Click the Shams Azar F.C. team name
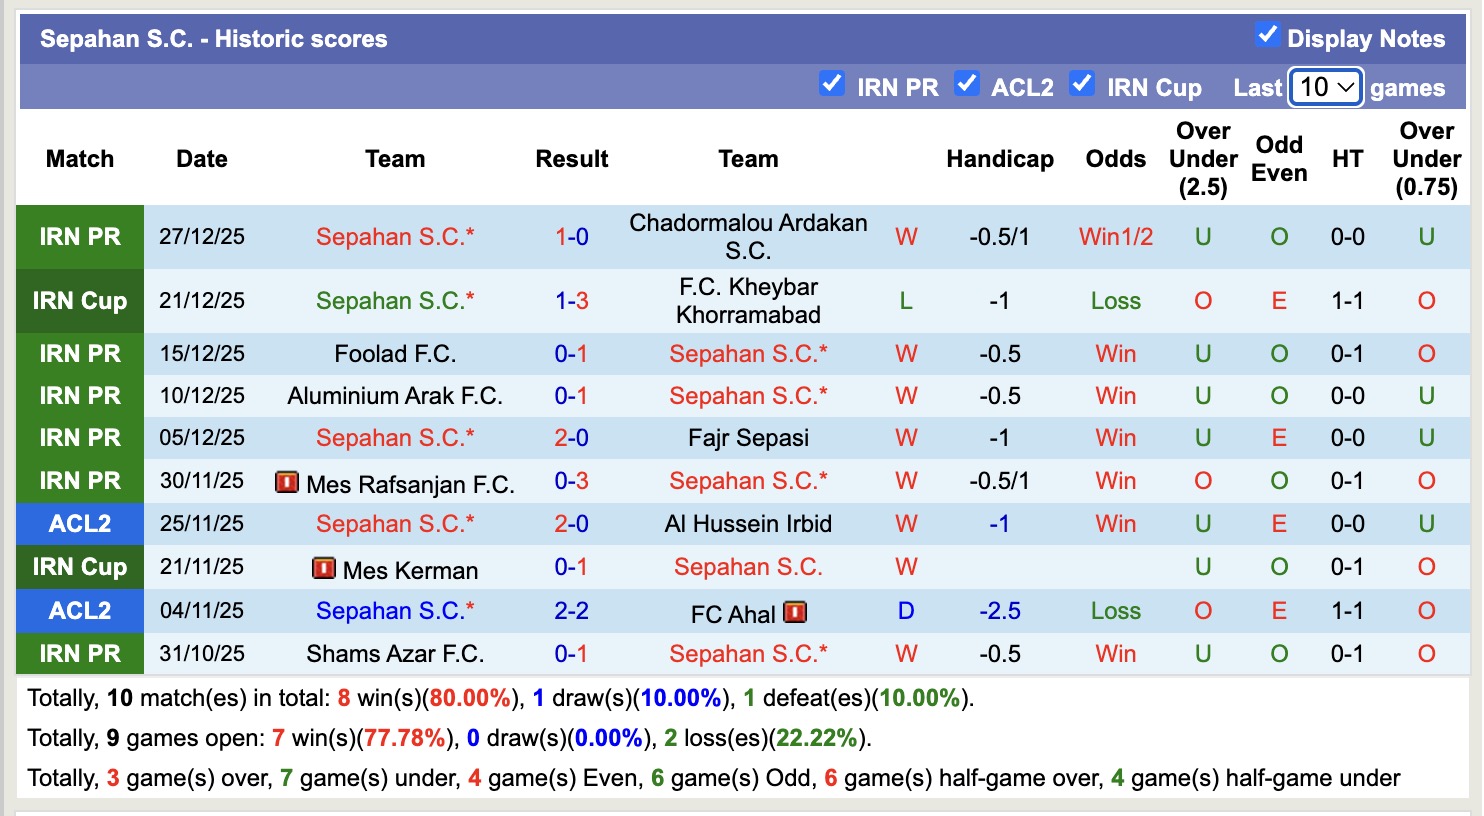1484x816 pixels. click(394, 653)
